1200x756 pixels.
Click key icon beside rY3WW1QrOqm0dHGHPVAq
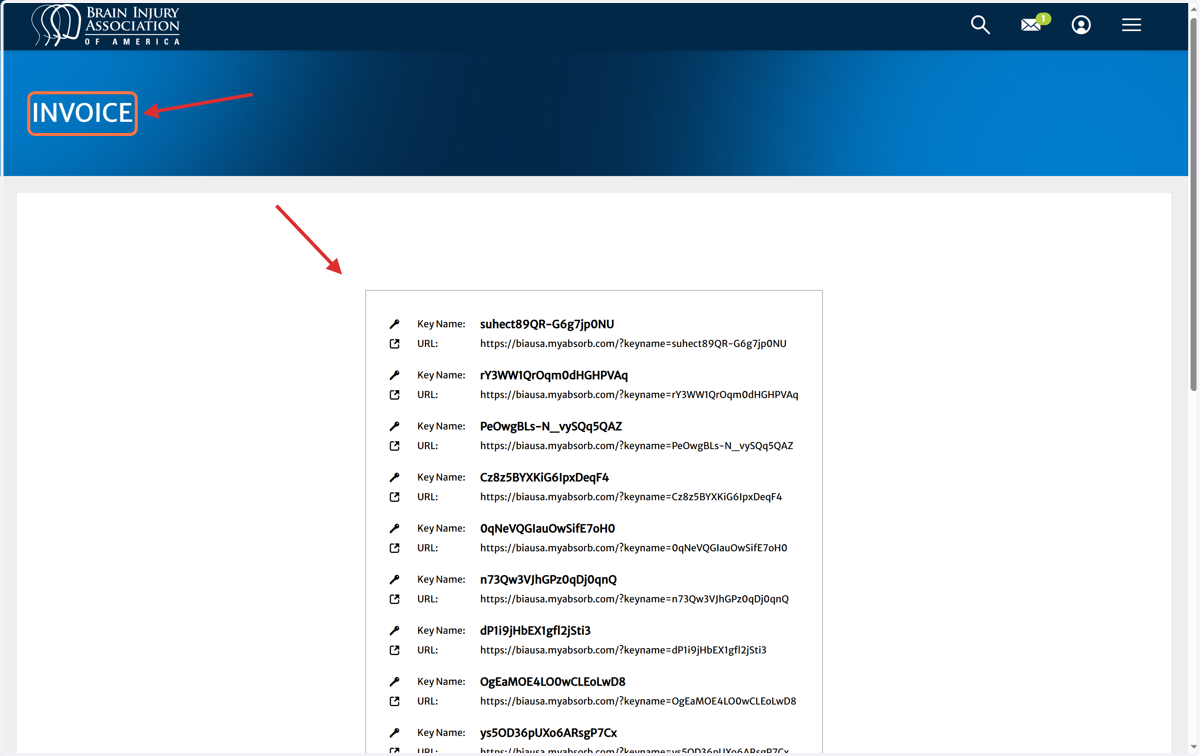pyautogui.click(x=394, y=375)
